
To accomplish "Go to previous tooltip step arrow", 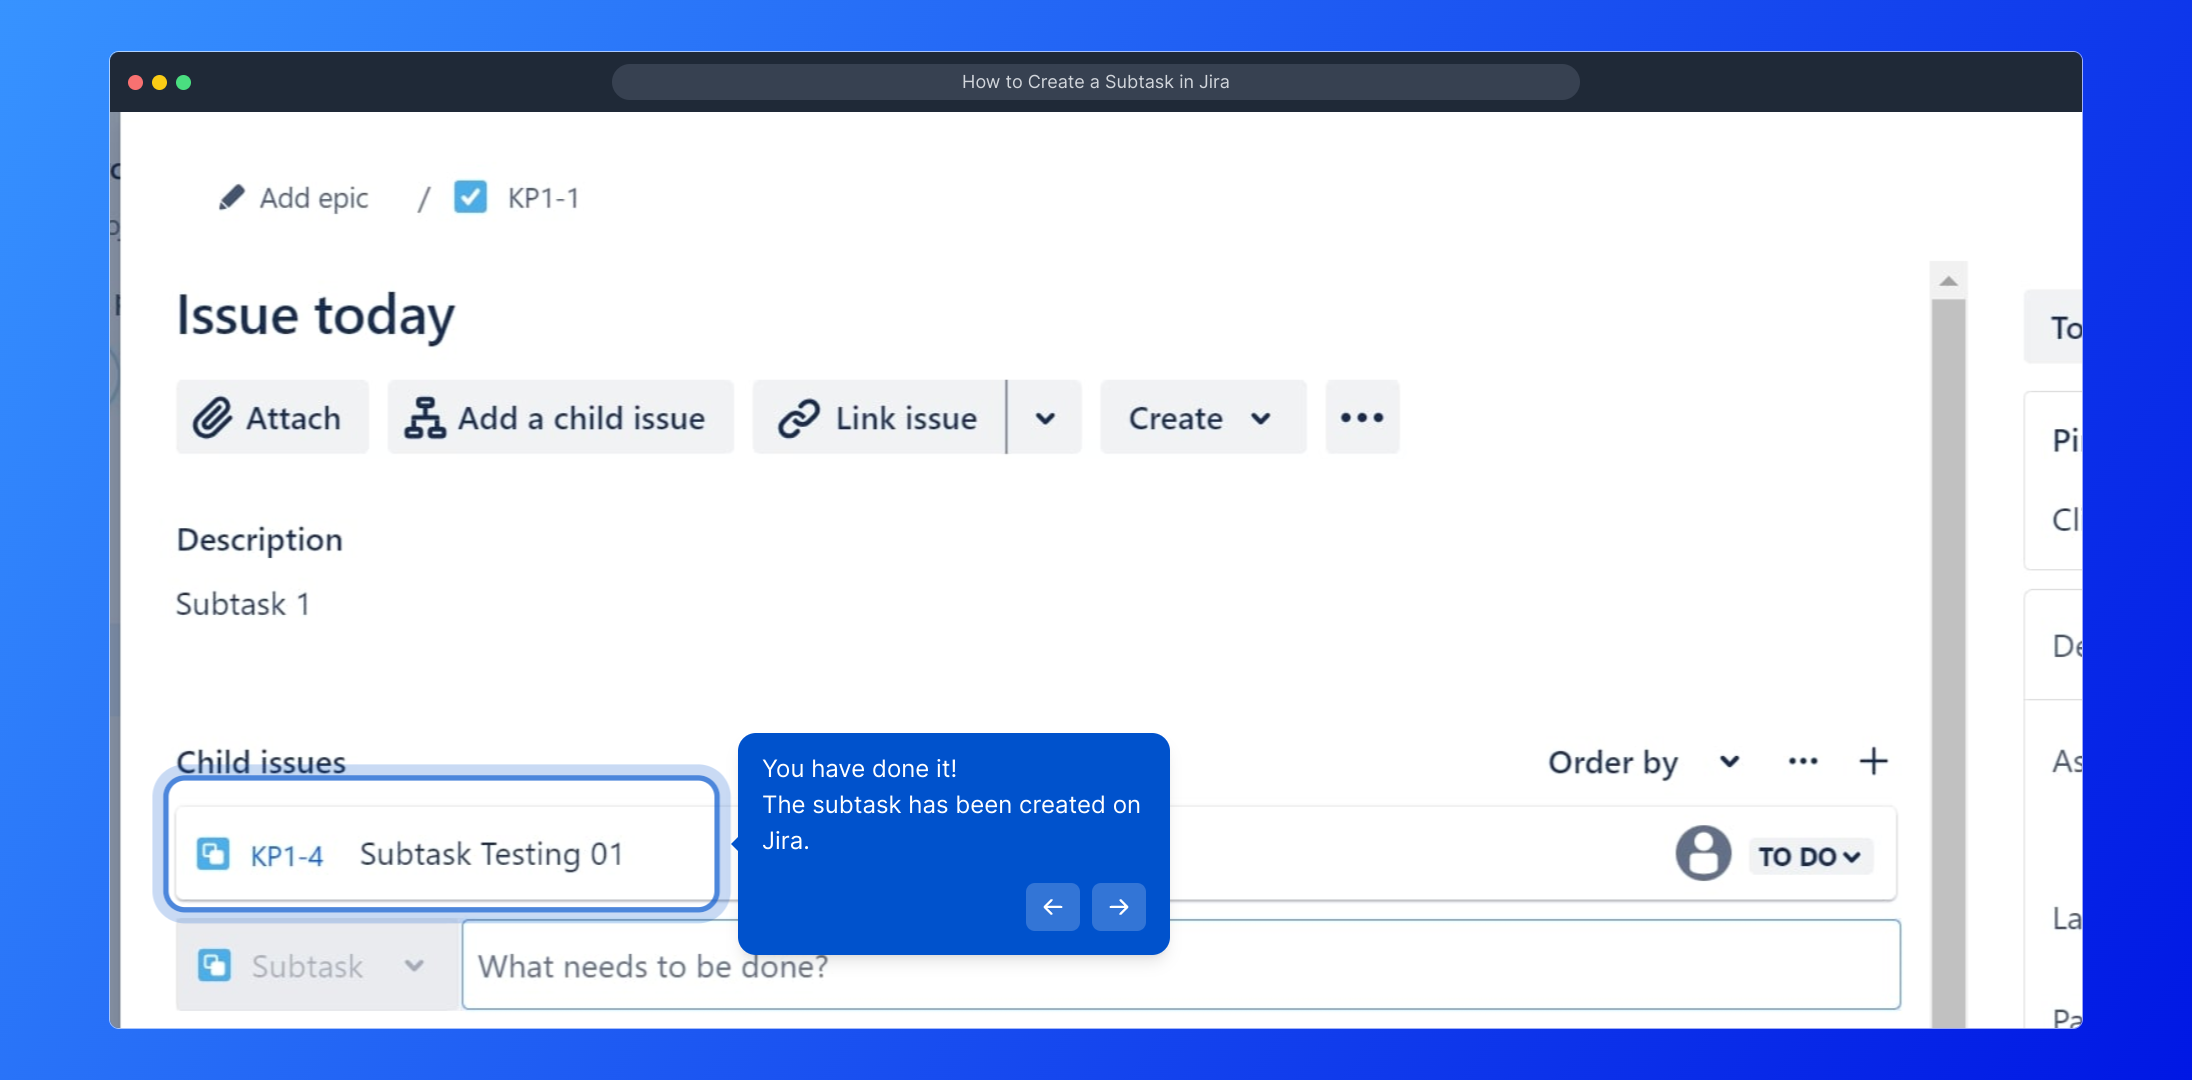I will [1052, 907].
